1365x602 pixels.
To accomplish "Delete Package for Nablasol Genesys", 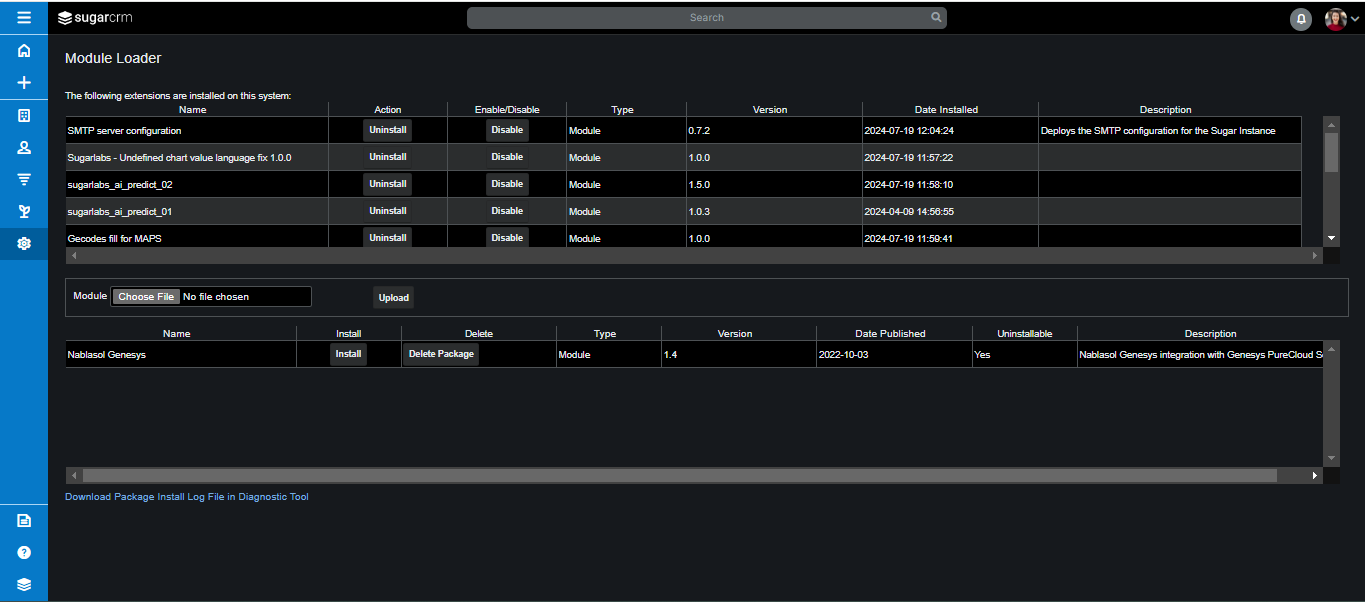I will 441,354.
